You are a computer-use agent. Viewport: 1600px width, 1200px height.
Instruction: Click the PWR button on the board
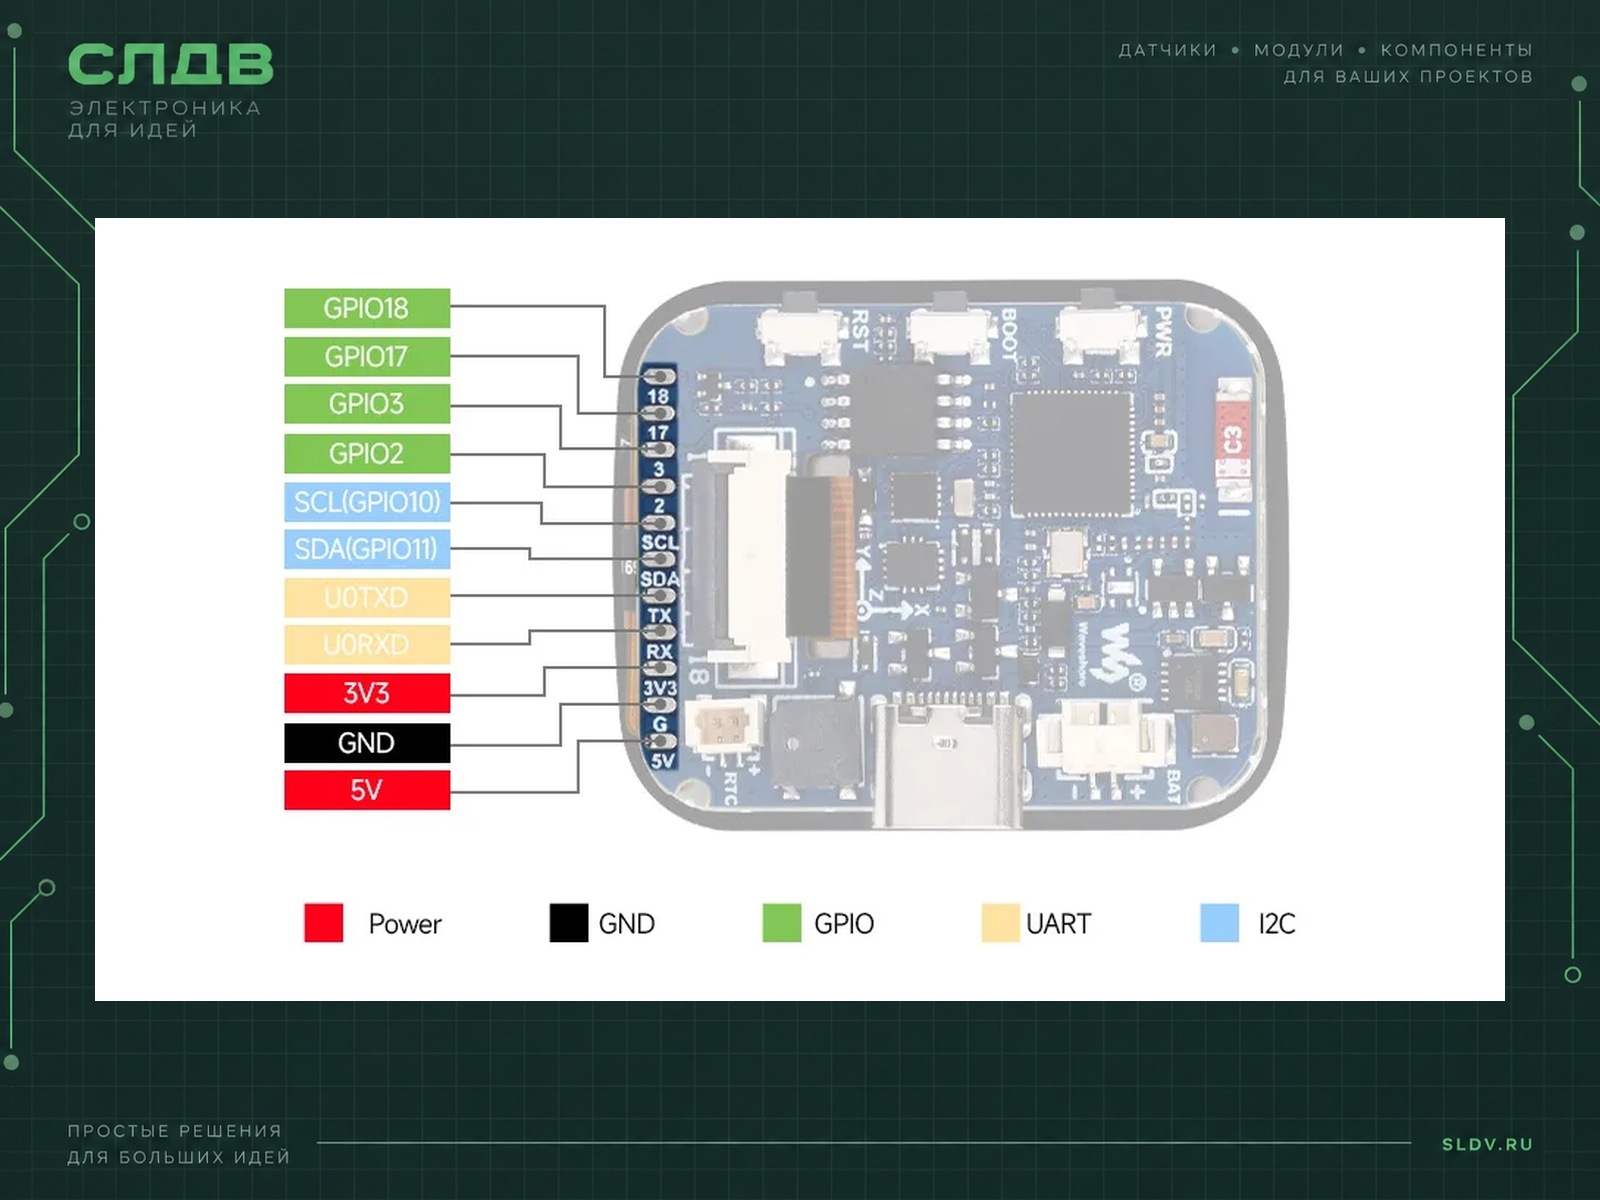[1100, 328]
